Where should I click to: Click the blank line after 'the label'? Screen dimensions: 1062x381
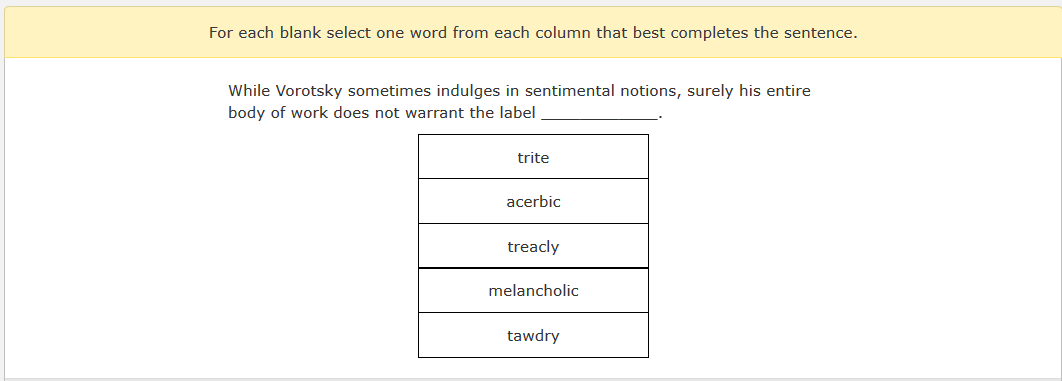[599, 114]
